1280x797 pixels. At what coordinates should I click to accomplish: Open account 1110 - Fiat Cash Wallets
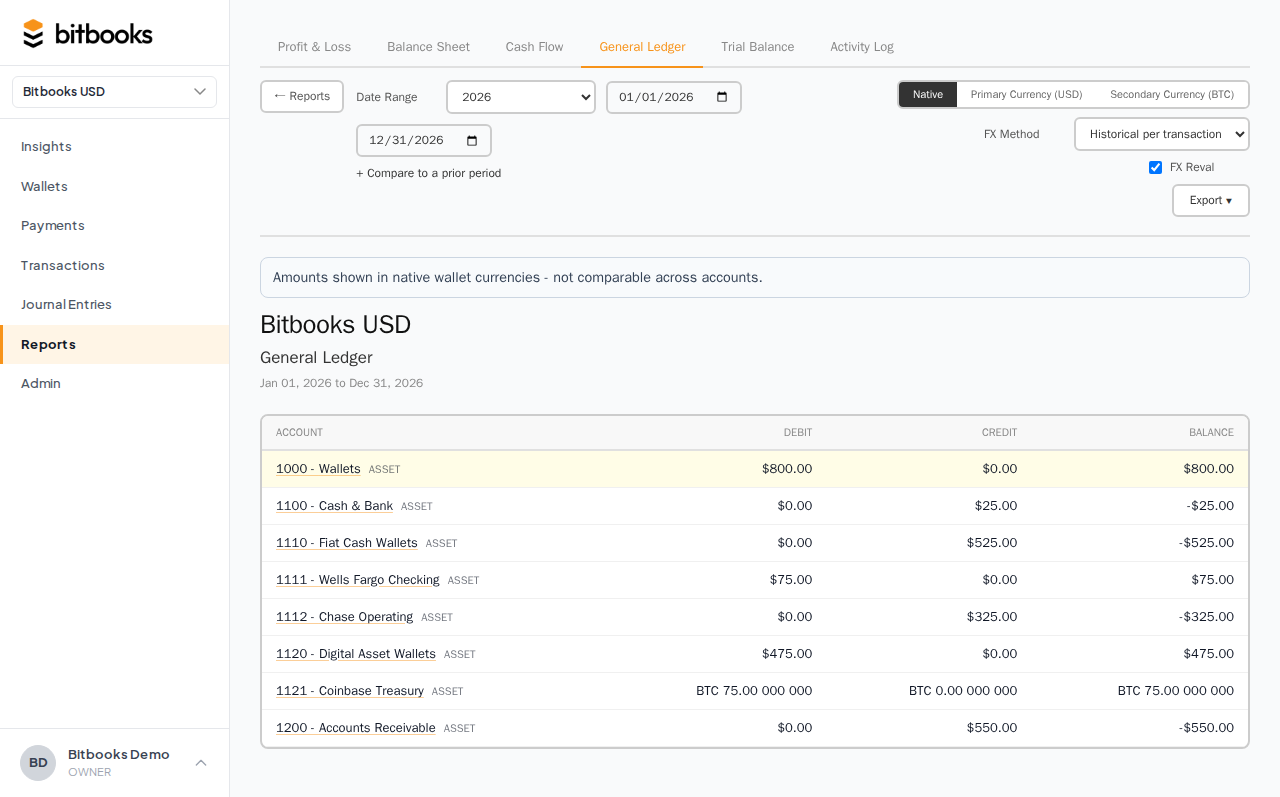click(x=347, y=543)
